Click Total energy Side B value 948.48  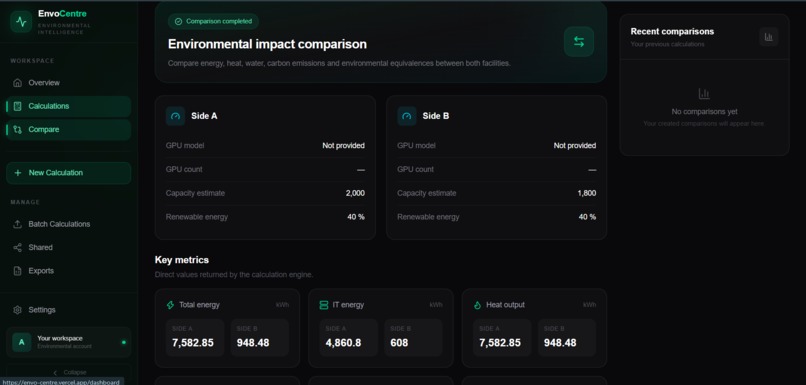(x=253, y=343)
